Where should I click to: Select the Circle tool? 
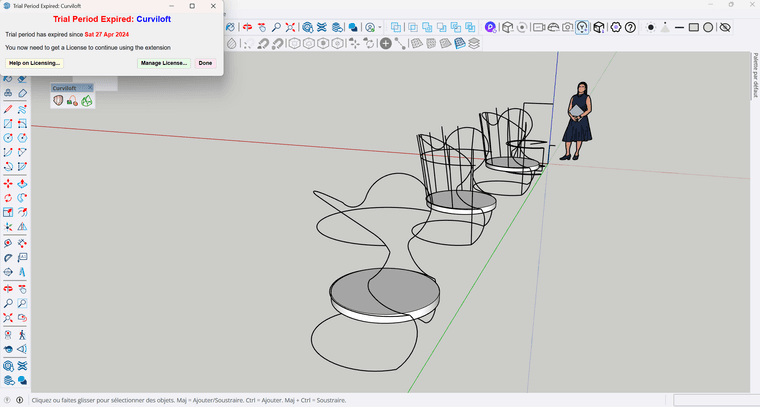point(8,138)
